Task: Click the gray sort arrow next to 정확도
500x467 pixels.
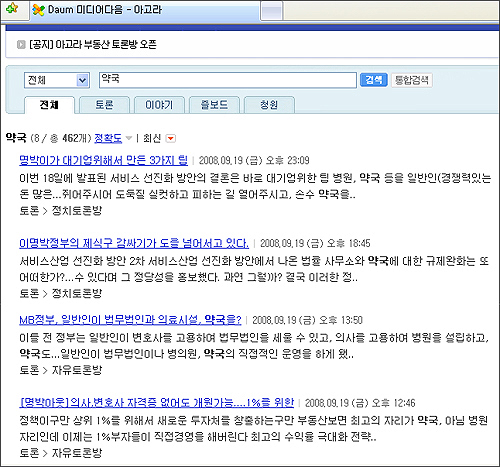Action: (x=129, y=138)
